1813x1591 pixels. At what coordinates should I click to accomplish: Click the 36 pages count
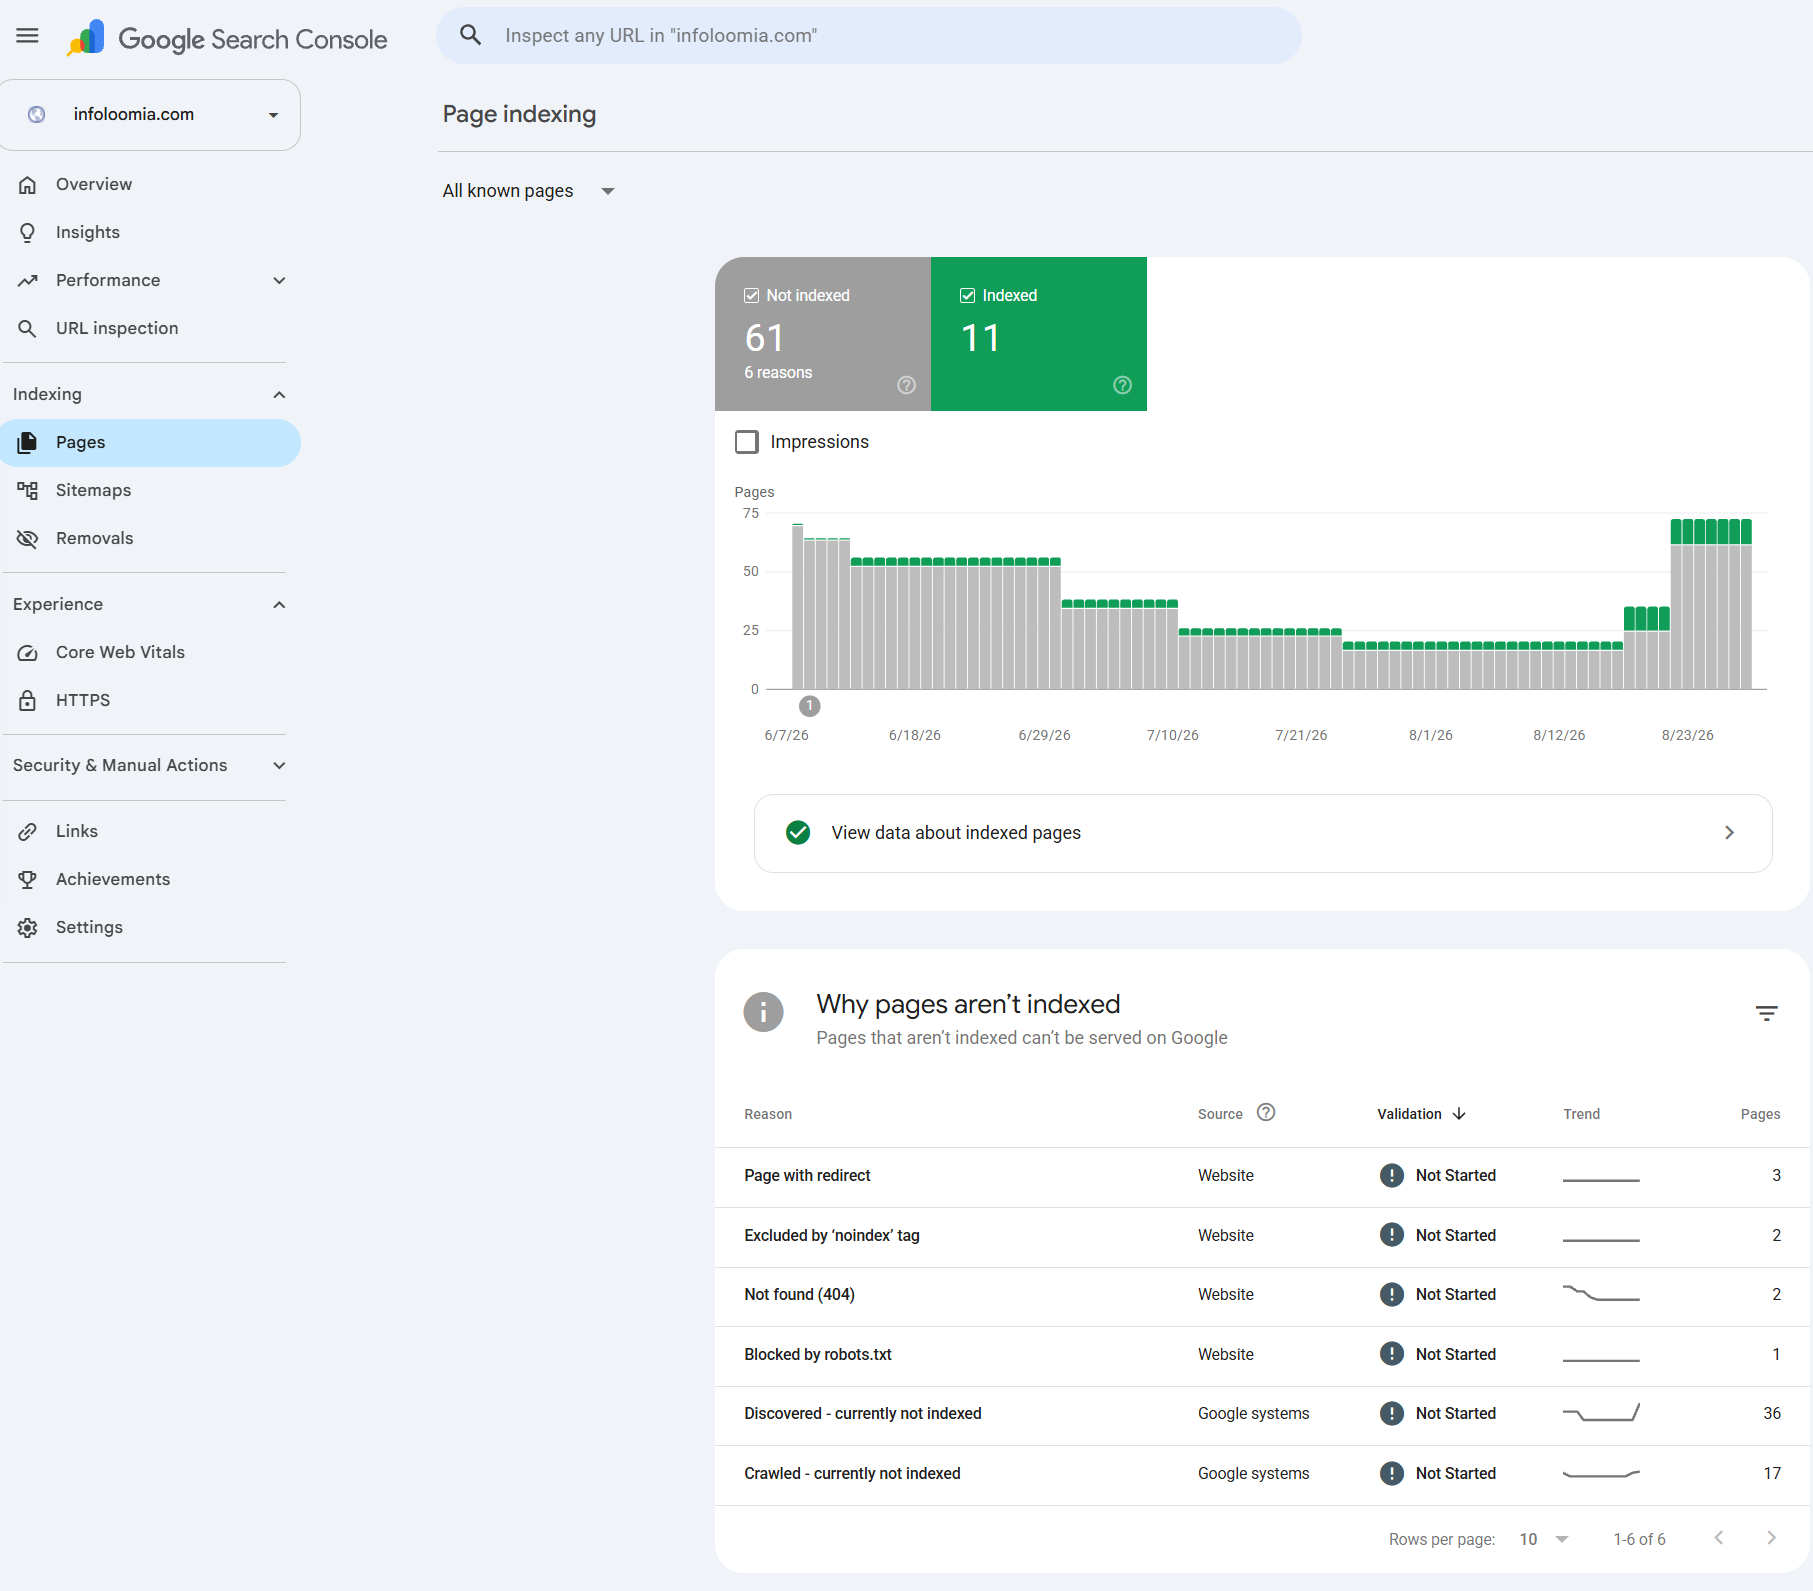1772,1413
